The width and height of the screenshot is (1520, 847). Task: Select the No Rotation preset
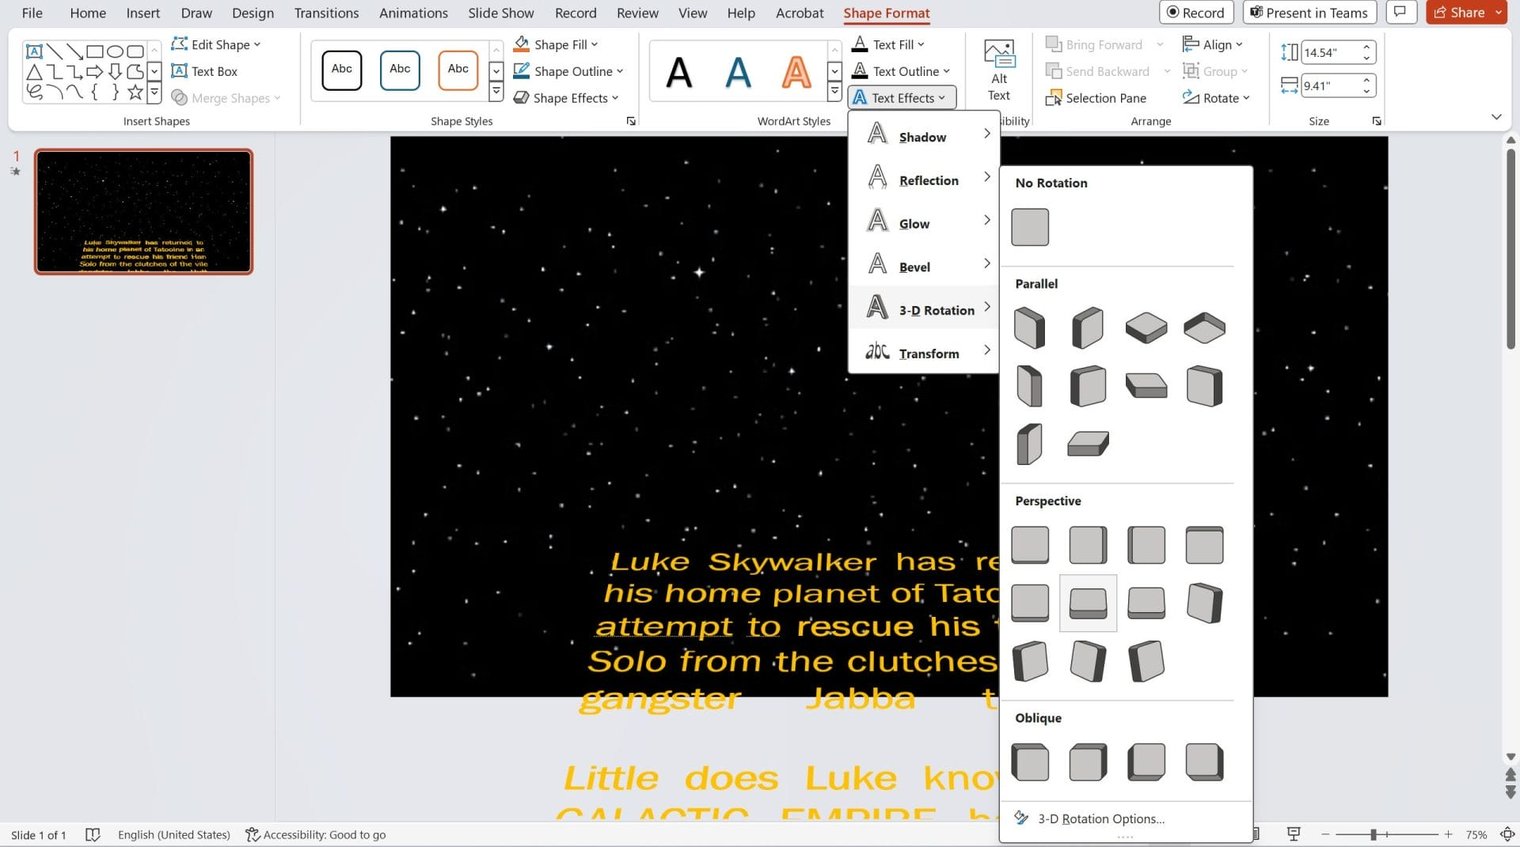click(1029, 227)
